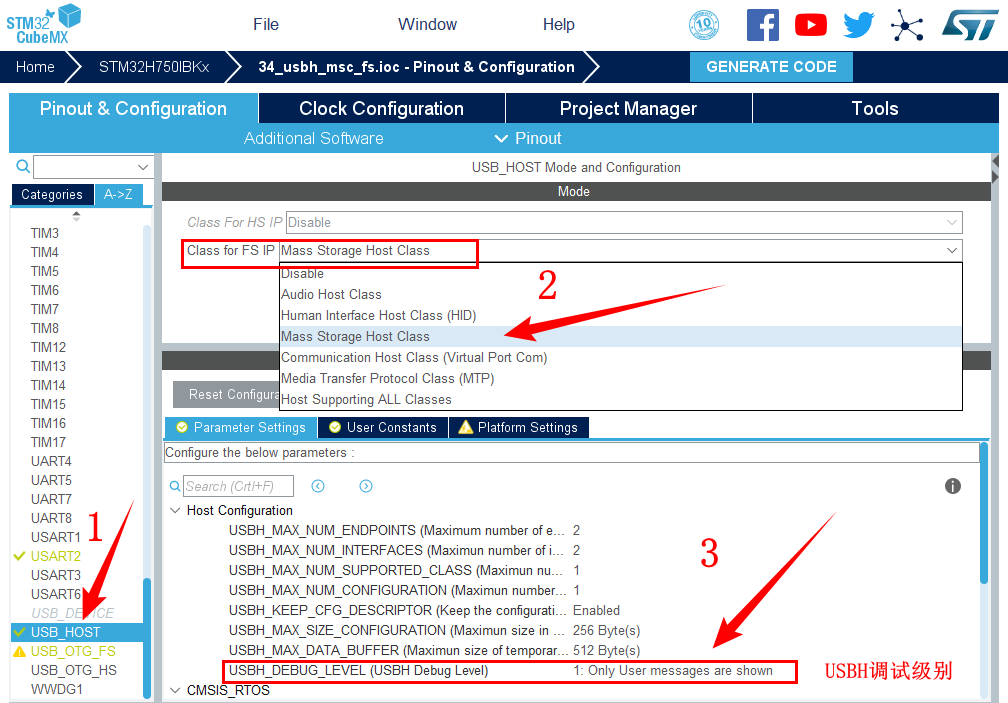
Task: Click the ST logo icon
Action: [x=969, y=25]
